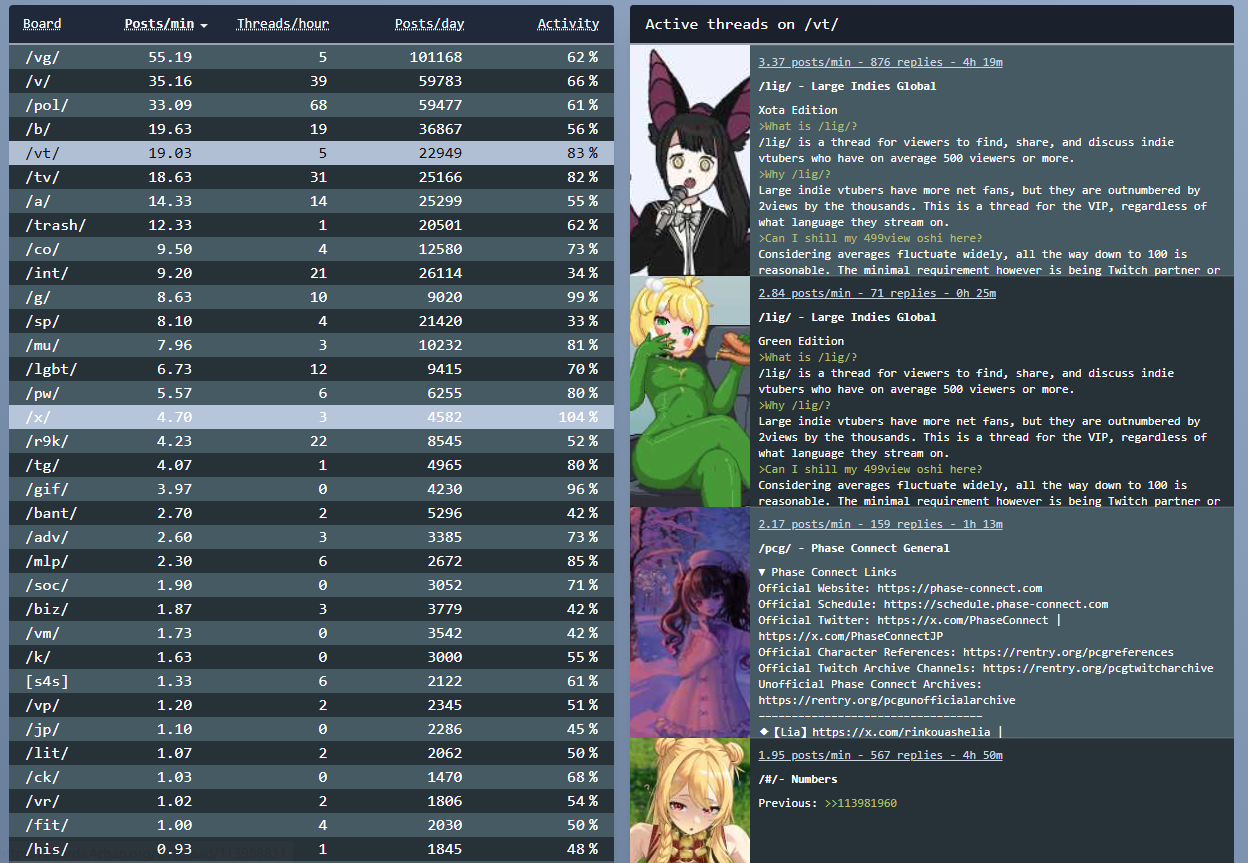1248x863 pixels.
Task: Open the Phase Connect General thumbnail
Action: coord(689,623)
